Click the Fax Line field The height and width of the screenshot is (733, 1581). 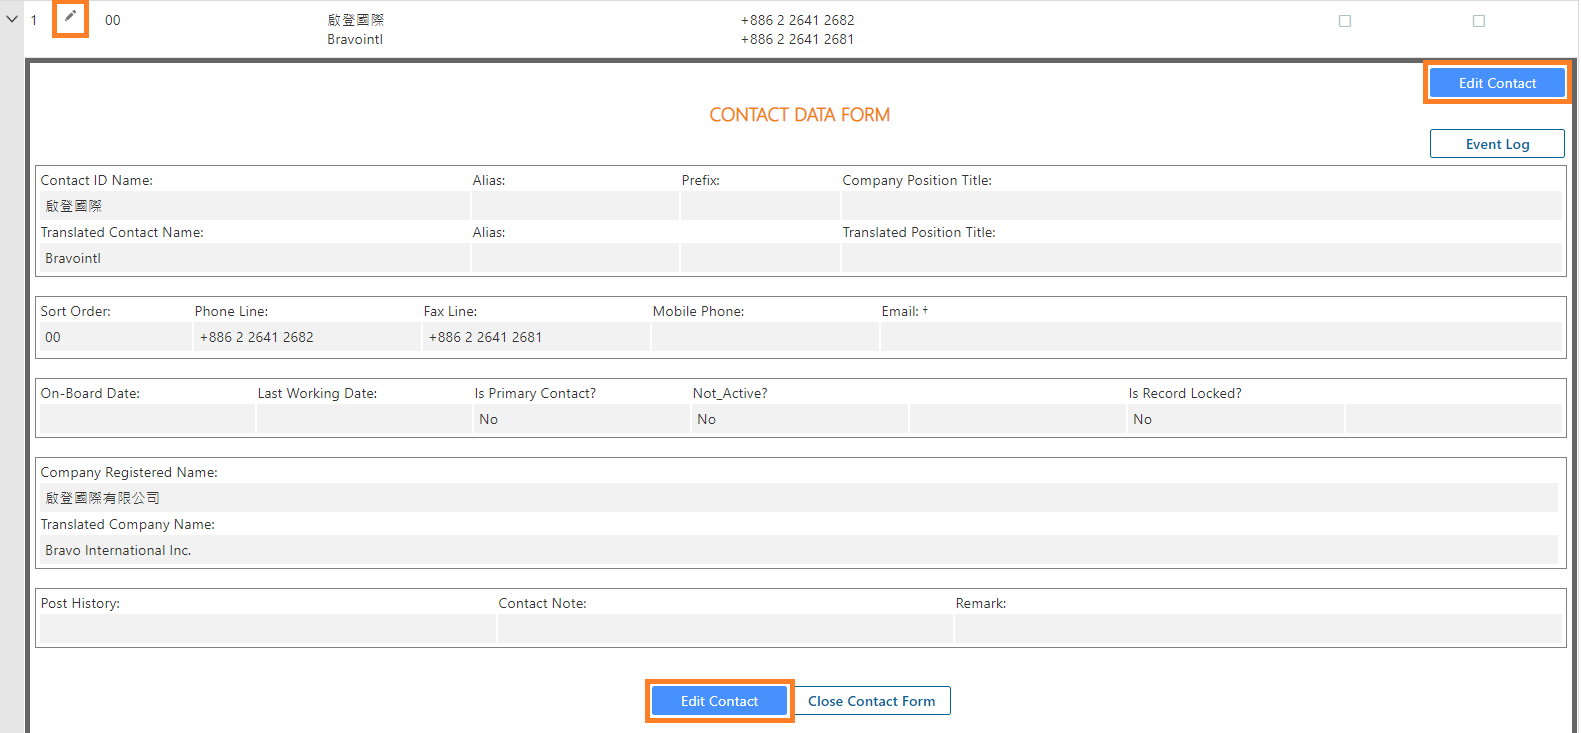(x=535, y=337)
